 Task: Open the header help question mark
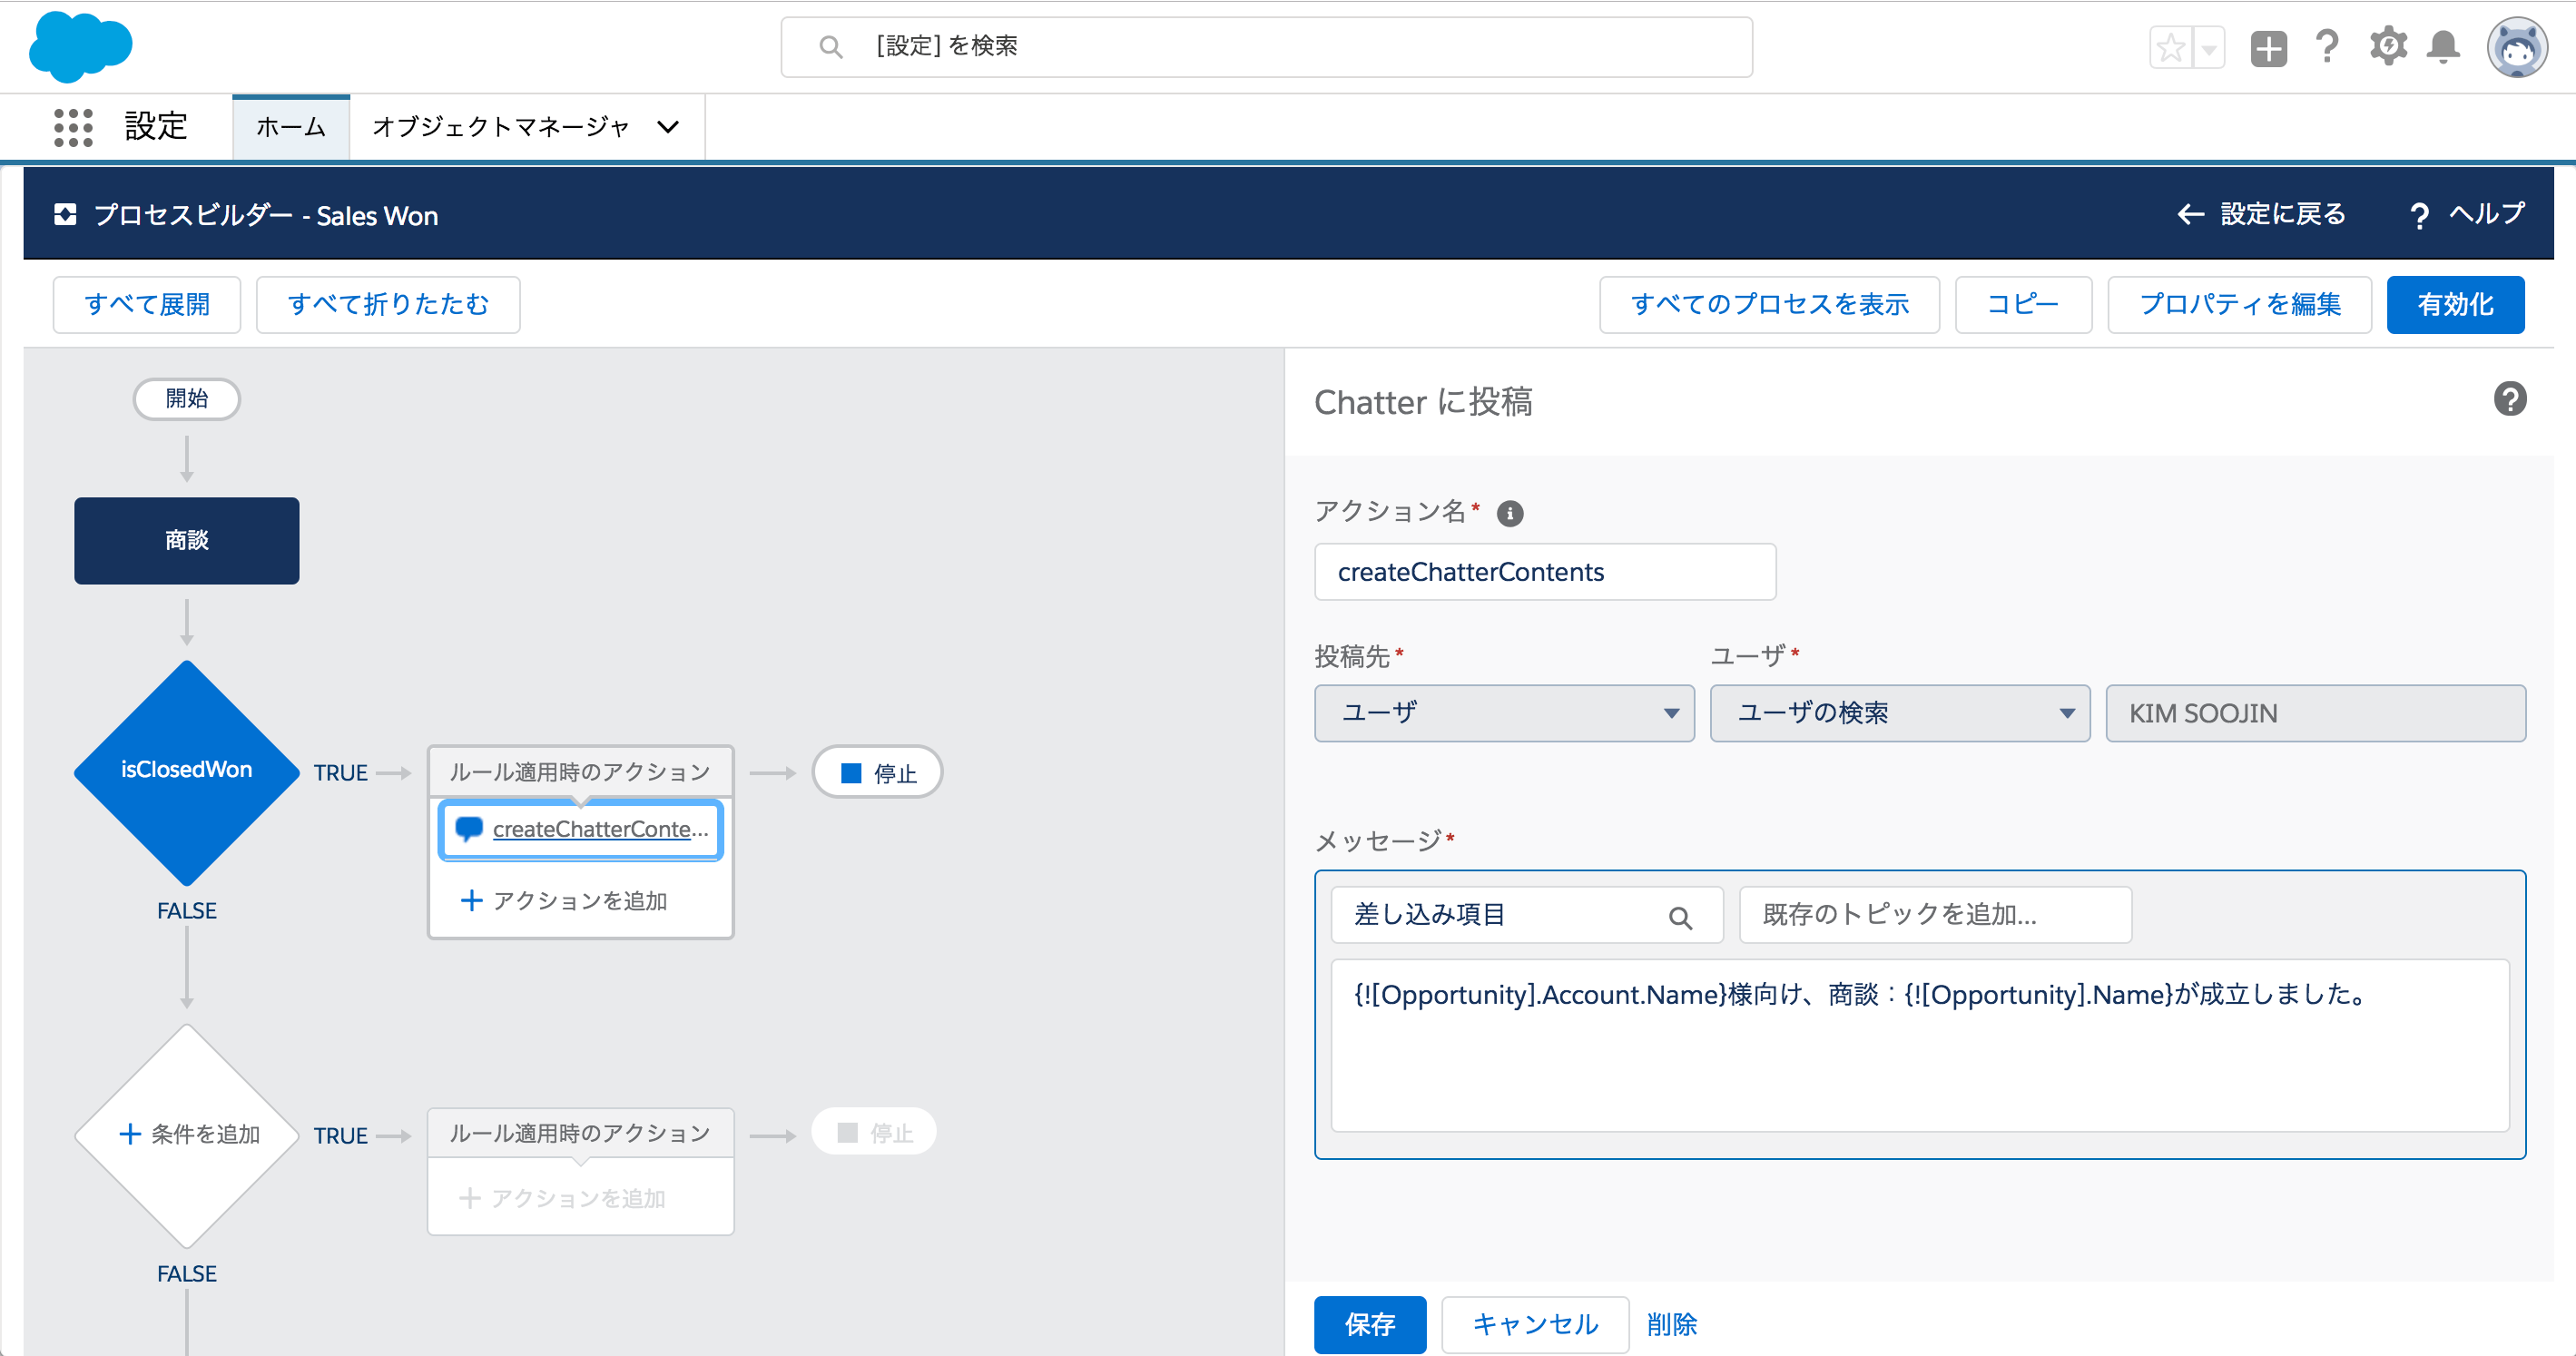coord(2327,46)
